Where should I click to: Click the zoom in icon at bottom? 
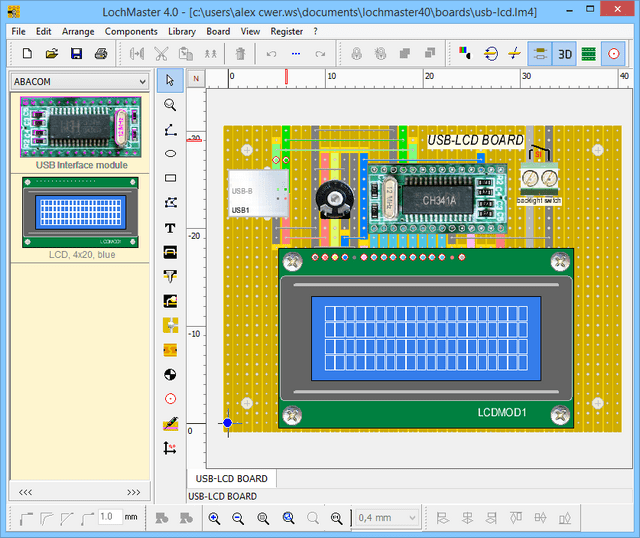click(214, 518)
